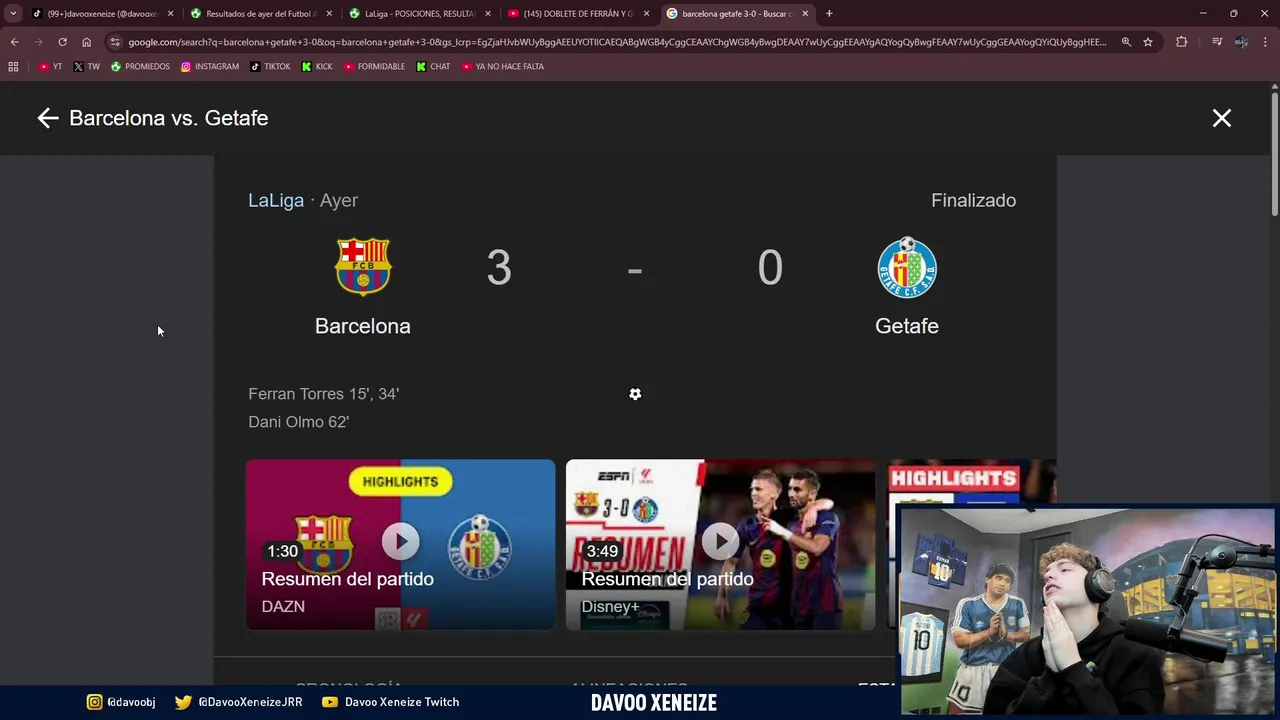1280x720 pixels.
Task: Go to the browser home page
Action: pos(86,42)
